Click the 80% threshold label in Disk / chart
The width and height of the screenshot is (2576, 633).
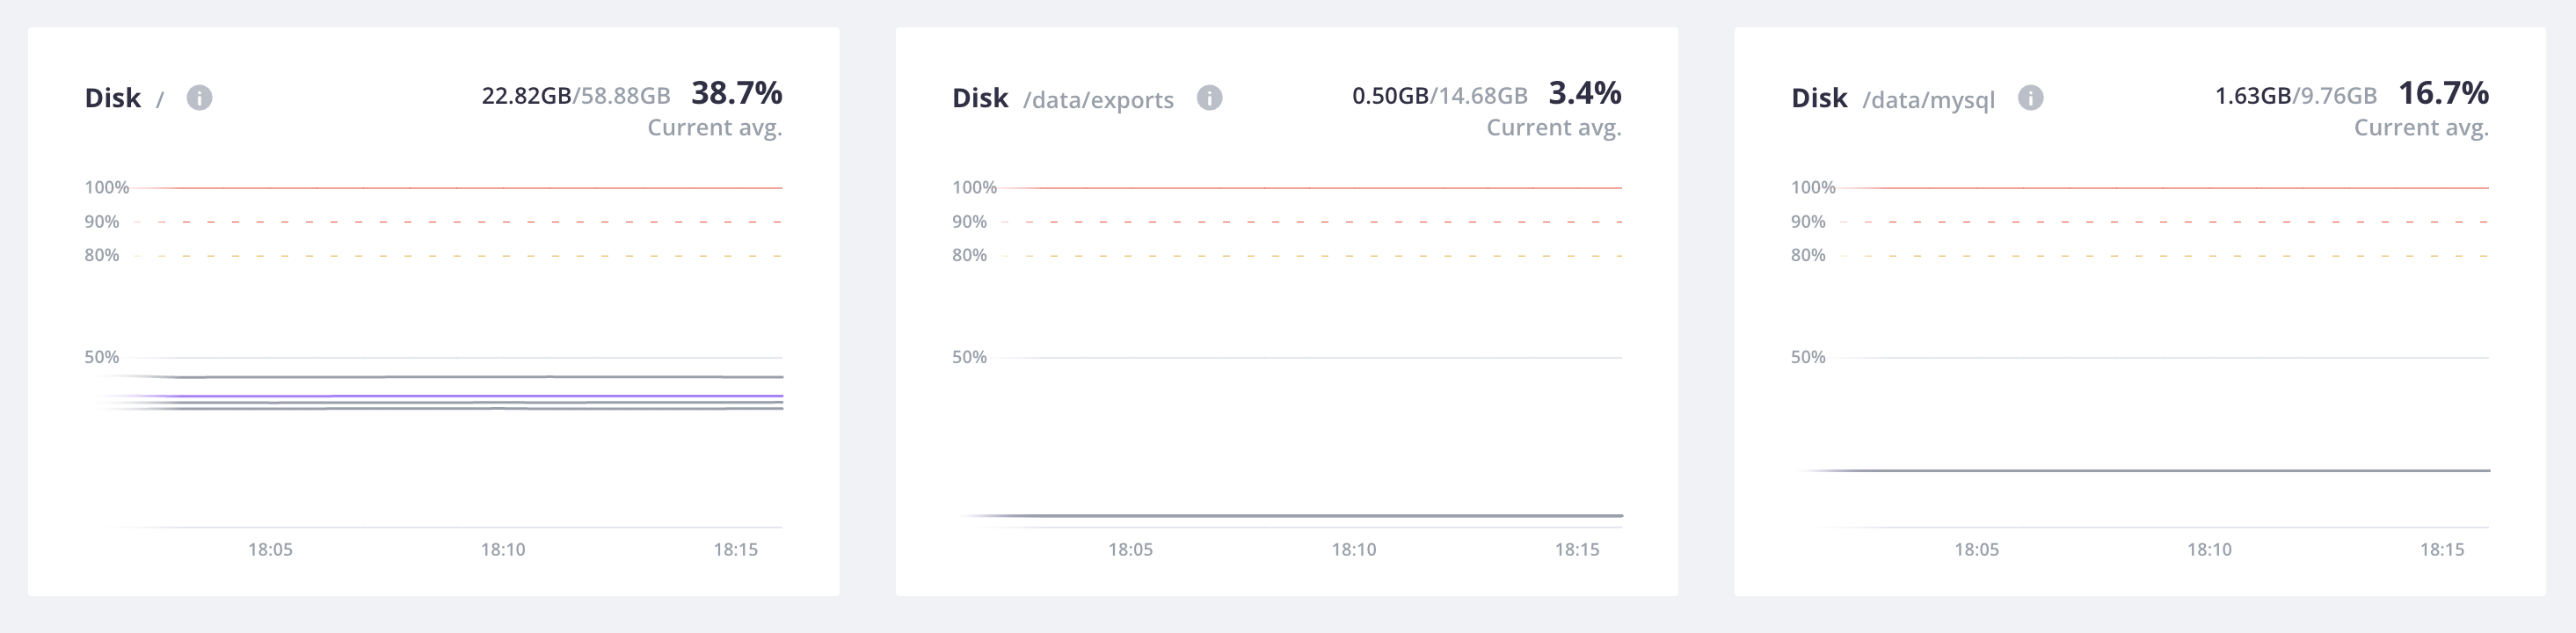pos(101,255)
